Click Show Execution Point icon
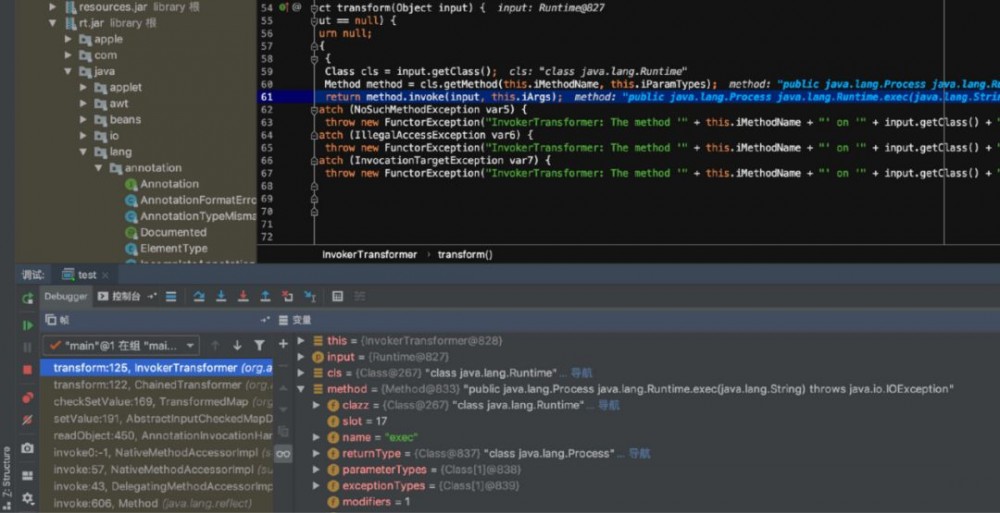 [x=171, y=297]
